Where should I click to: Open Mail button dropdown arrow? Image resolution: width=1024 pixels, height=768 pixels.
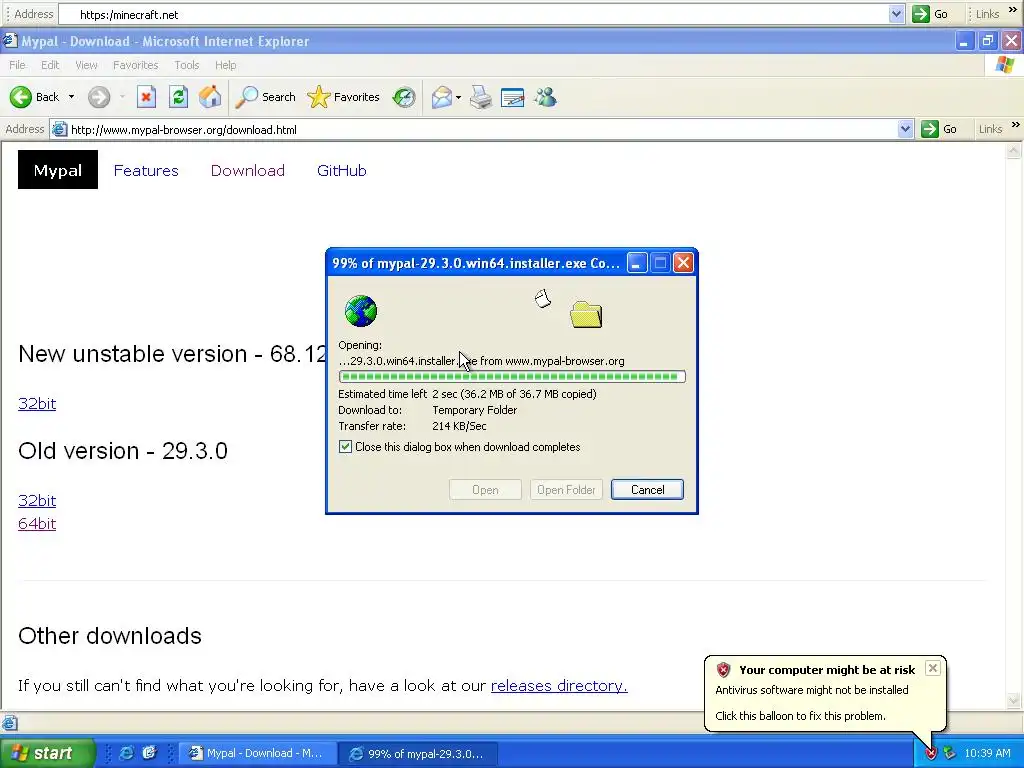click(x=458, y=97)
